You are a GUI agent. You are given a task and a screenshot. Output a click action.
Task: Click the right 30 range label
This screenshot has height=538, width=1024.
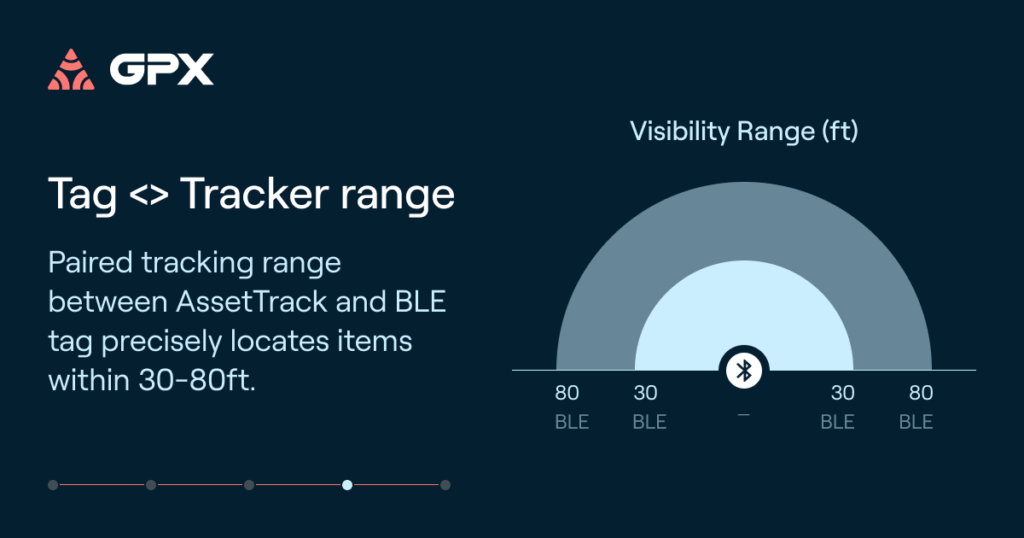842,393
